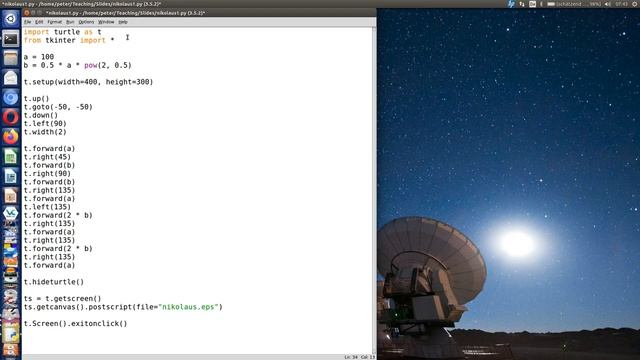640x360 pixels.
Task: Open the Python IDLE dock icon
Action: [x=11, y=335]
